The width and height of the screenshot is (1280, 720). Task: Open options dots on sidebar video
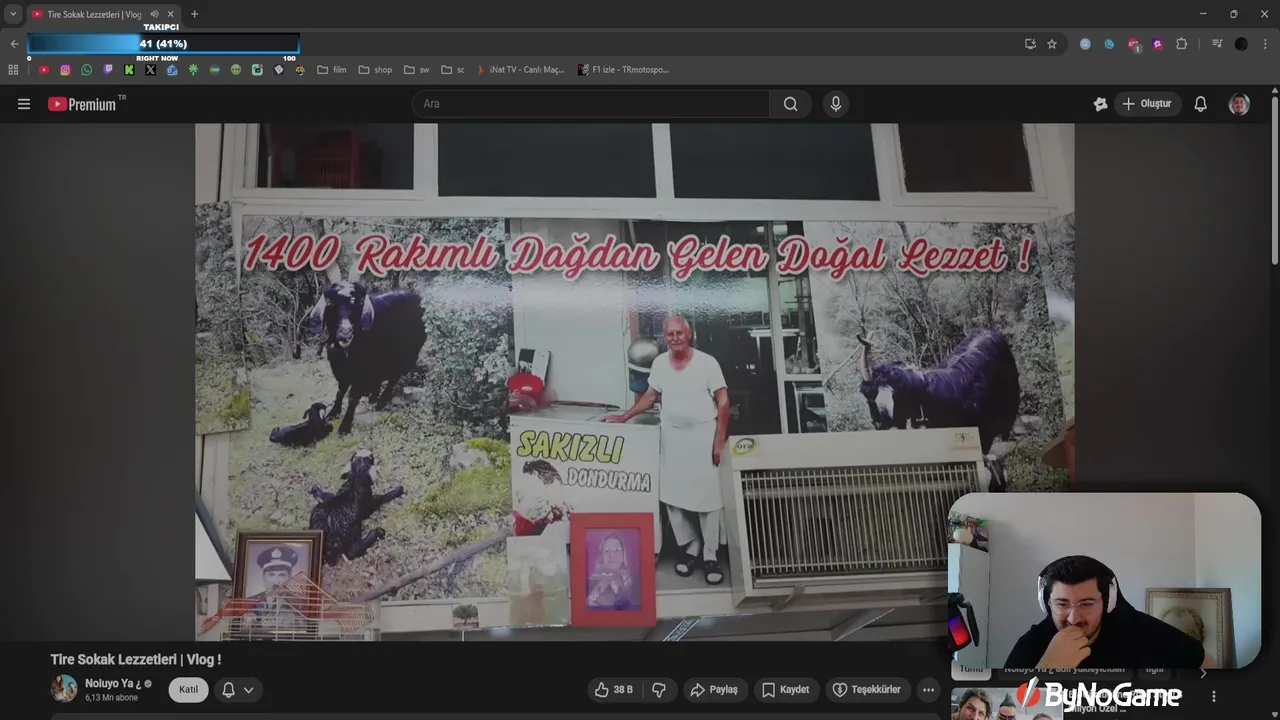(1214, 696)
